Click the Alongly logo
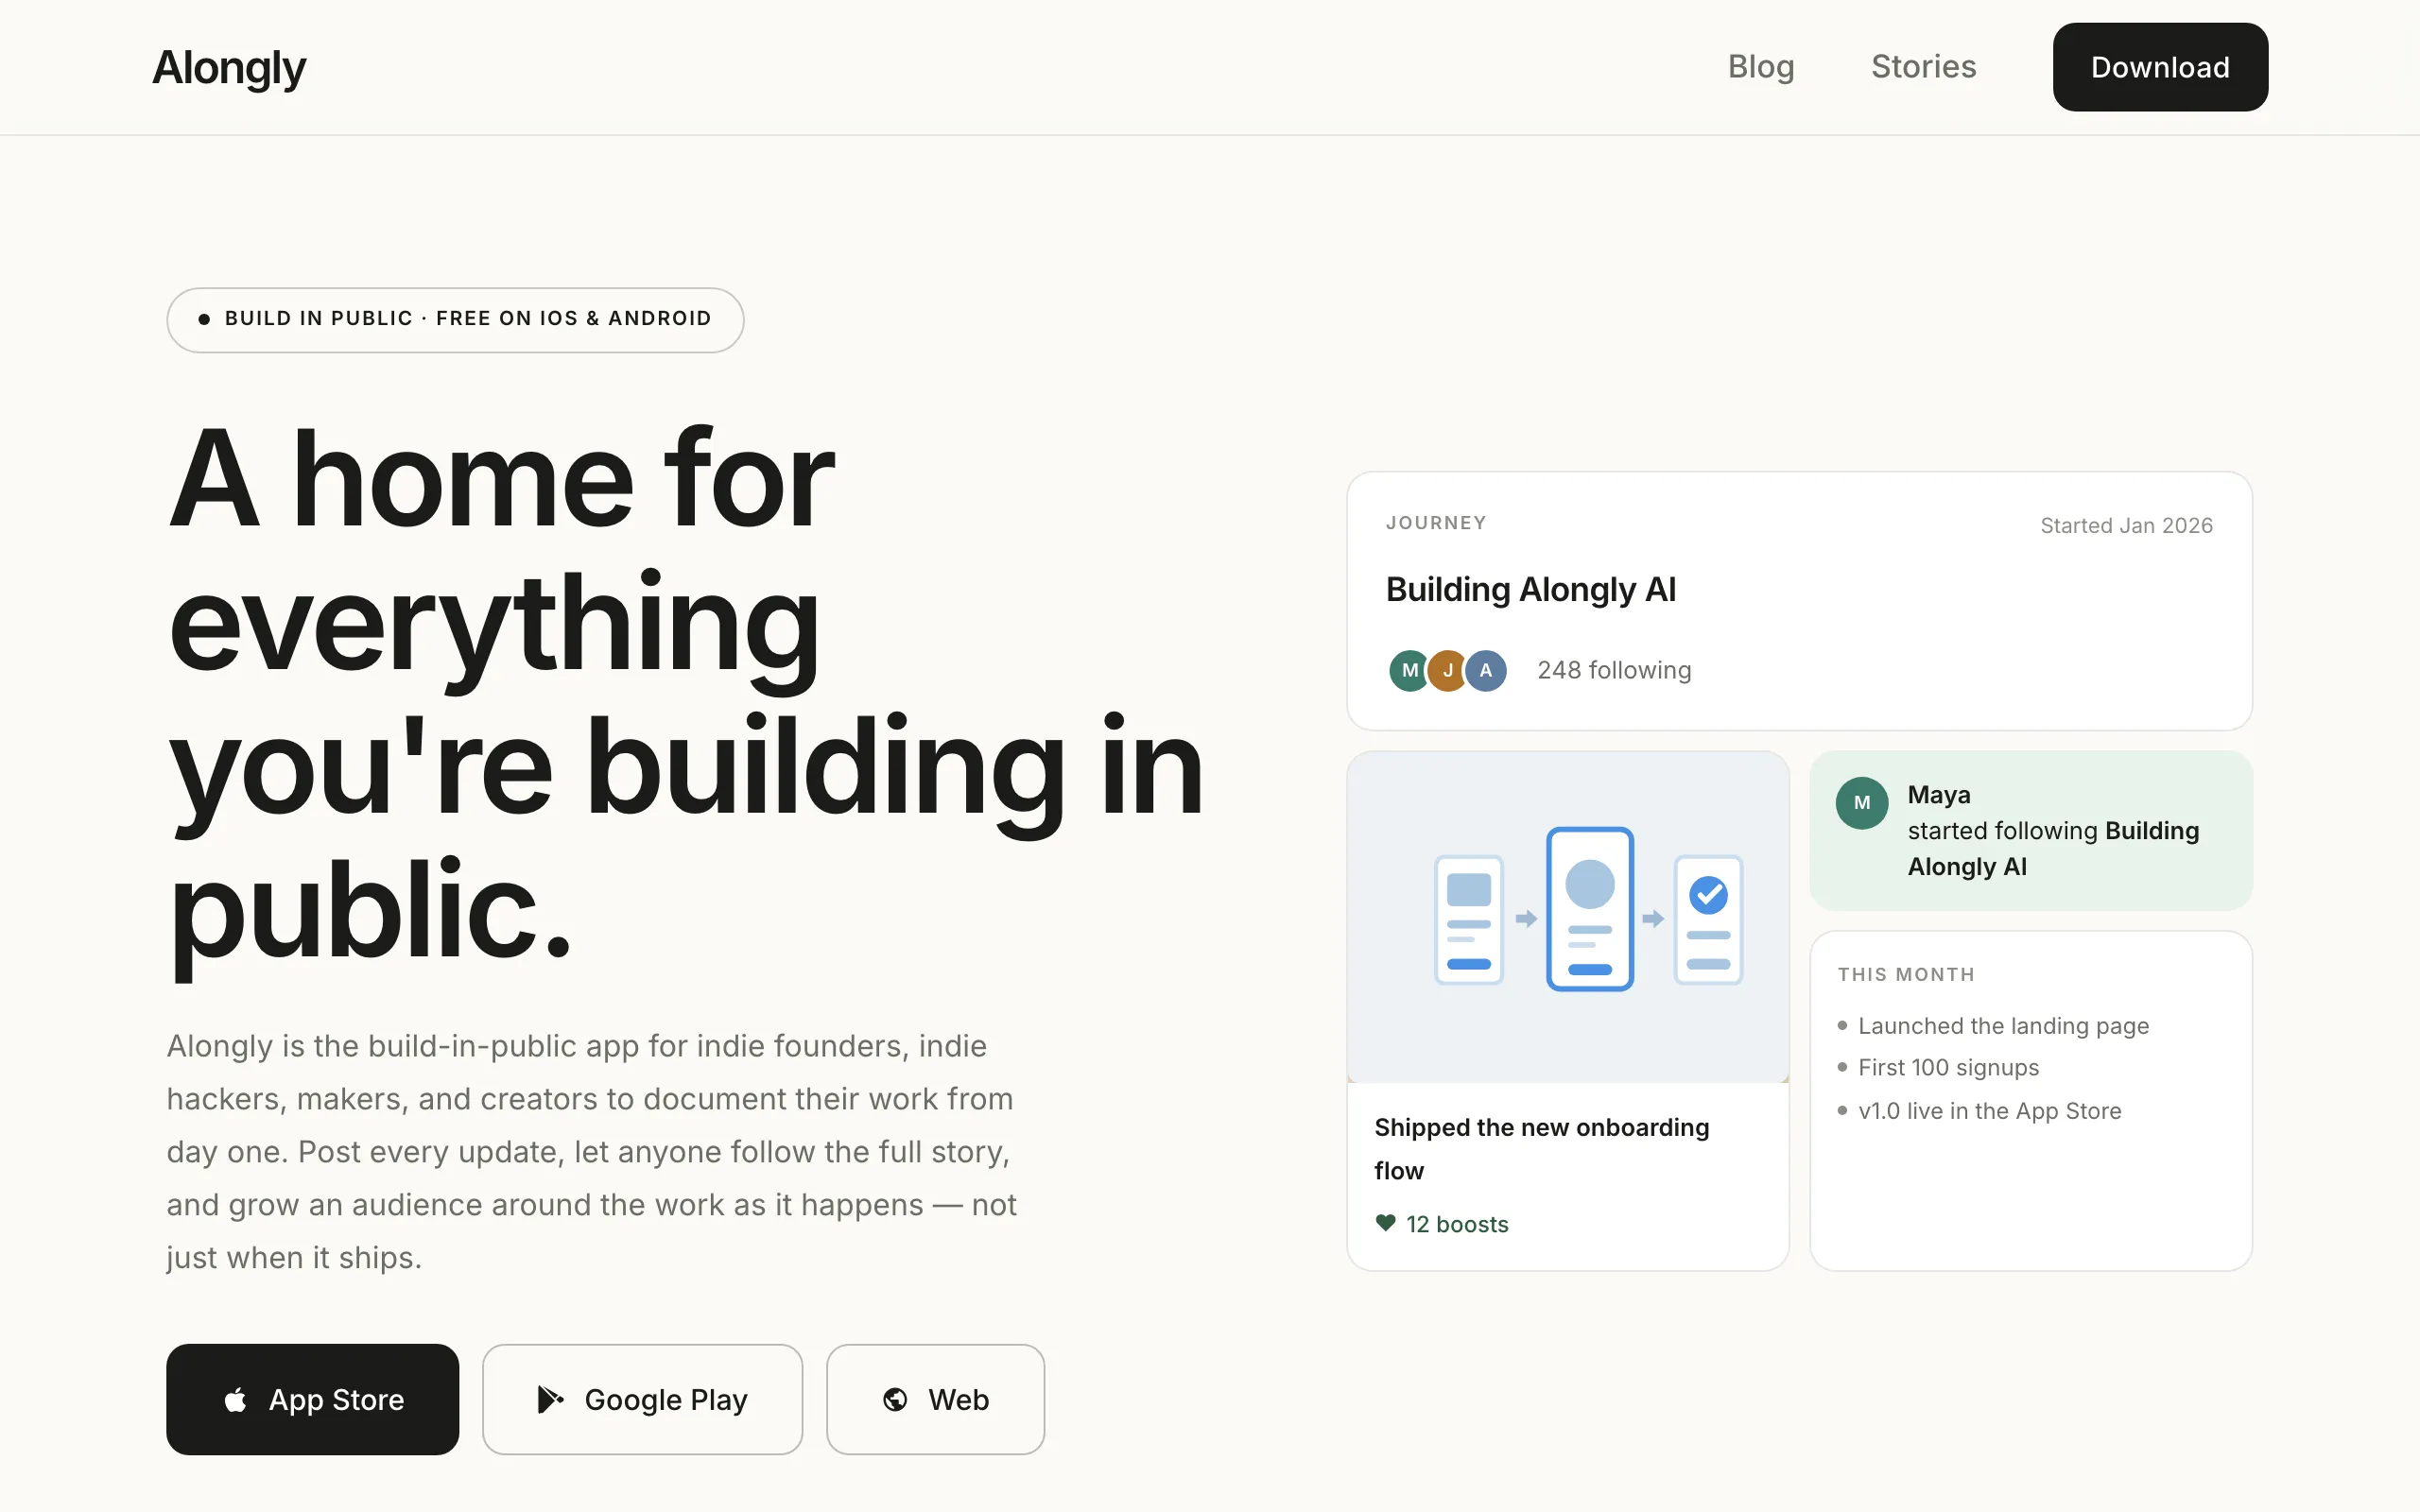Viewport: 2420px width, 1512px height. coord(229,68)
